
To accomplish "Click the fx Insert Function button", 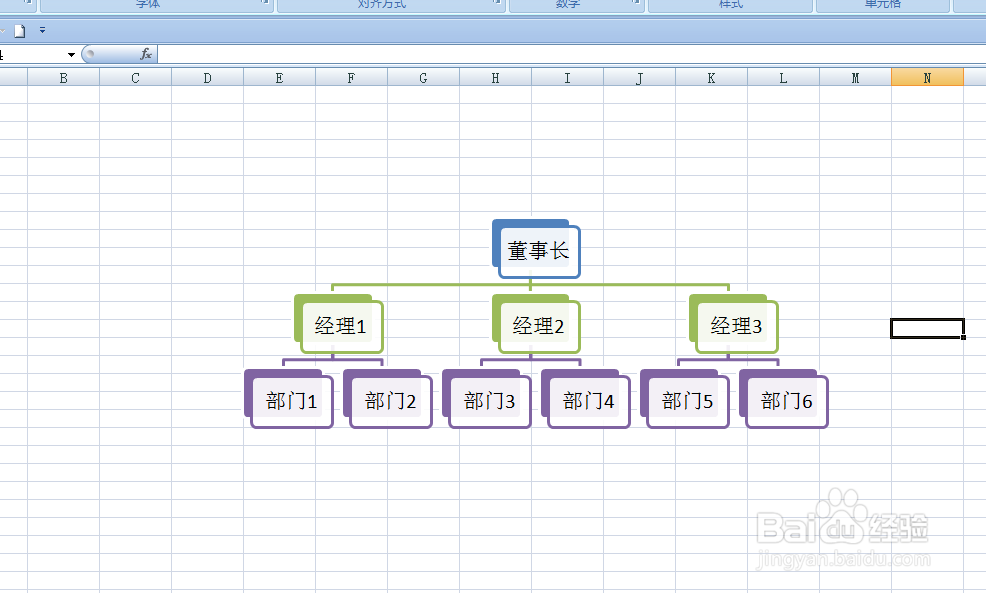I will pyautogui.click(x=146, y=55).
